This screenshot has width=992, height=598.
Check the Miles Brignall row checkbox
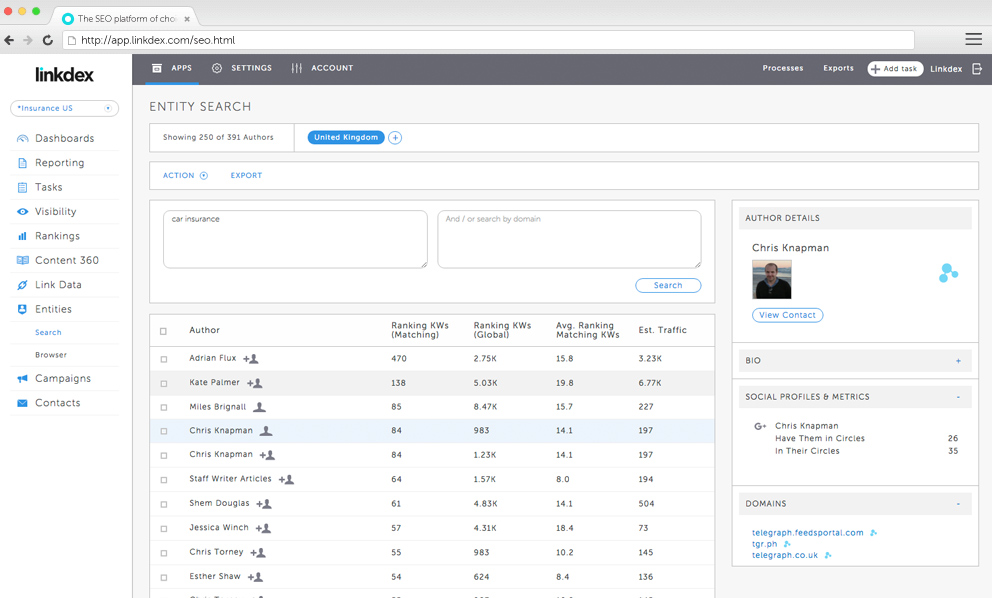coord(164,408)
